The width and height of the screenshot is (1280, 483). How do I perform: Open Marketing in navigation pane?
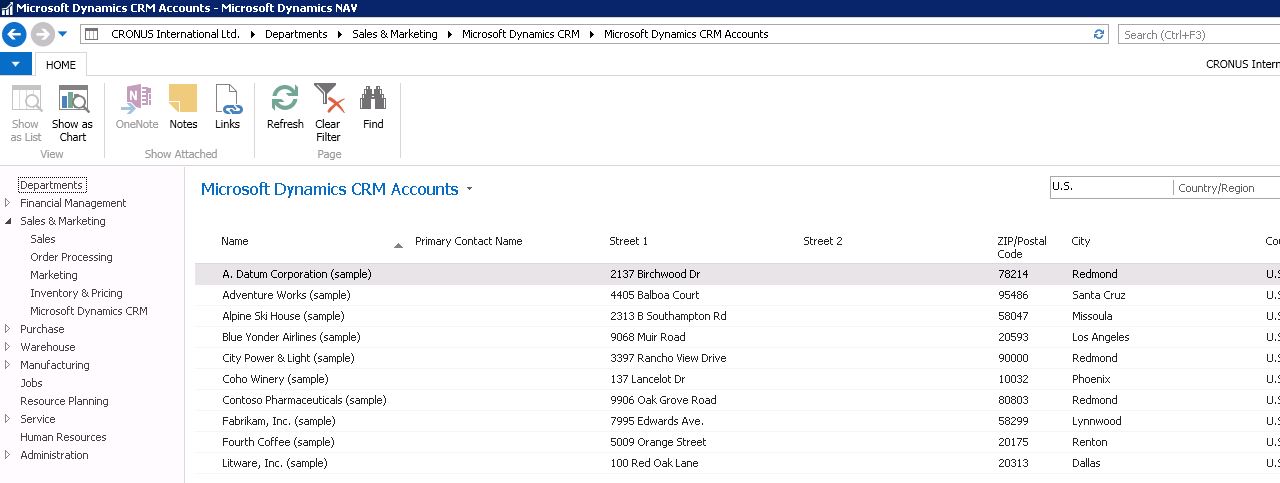click(54, 275)
